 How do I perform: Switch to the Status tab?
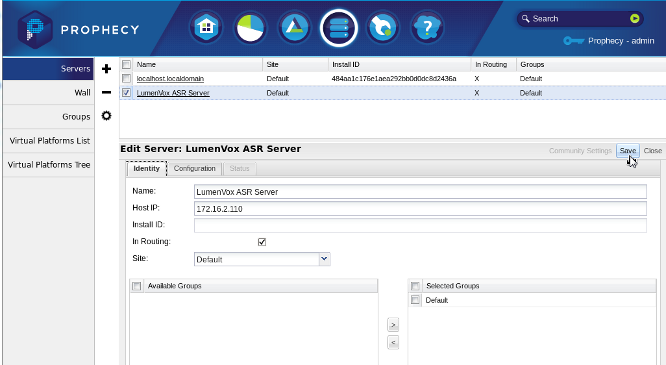click(x=239, y=168)
